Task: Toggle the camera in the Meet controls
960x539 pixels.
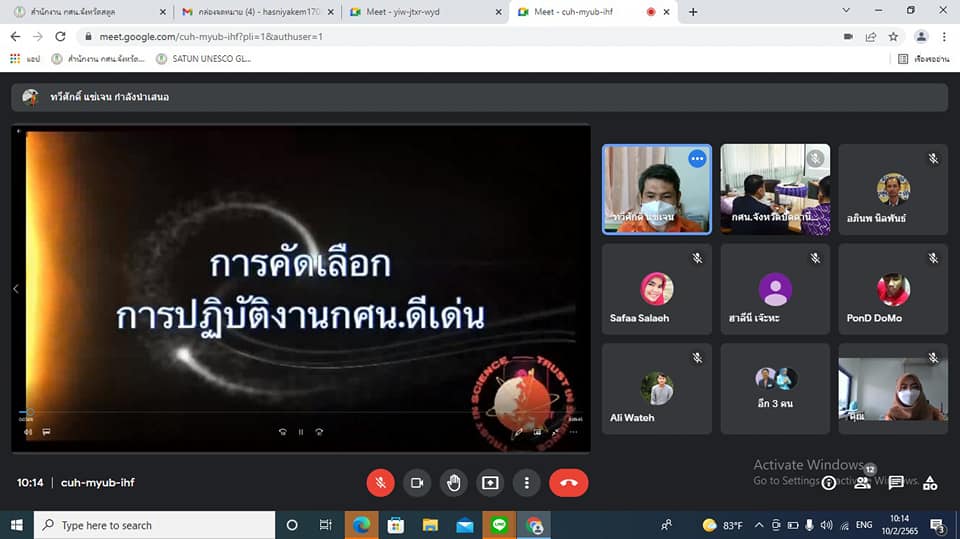Action: coord(417,482)
